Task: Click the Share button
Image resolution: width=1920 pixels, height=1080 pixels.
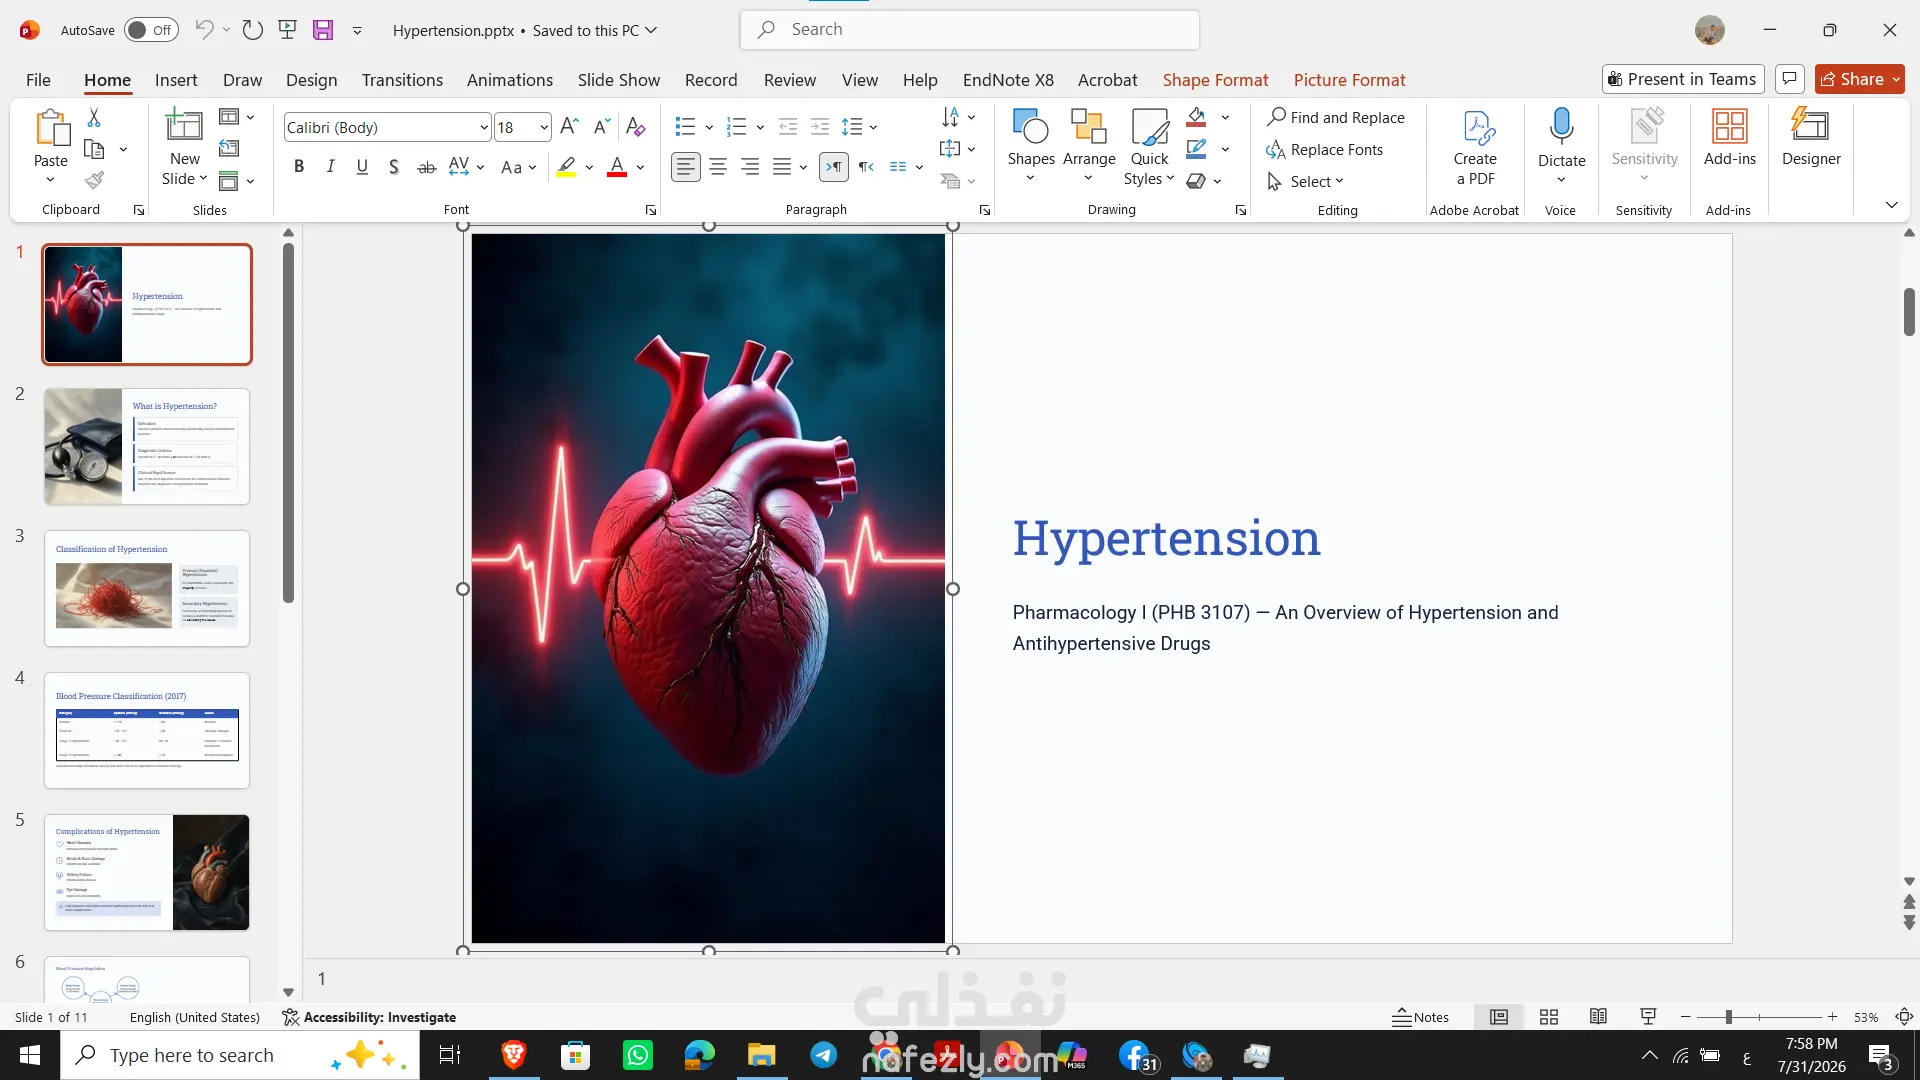Action: (x=1860, y=79)
